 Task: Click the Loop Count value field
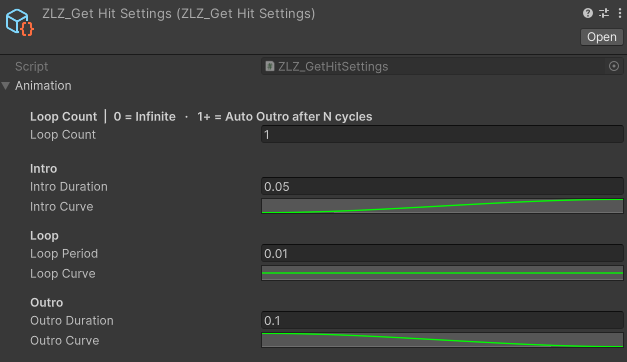[442, 134]
